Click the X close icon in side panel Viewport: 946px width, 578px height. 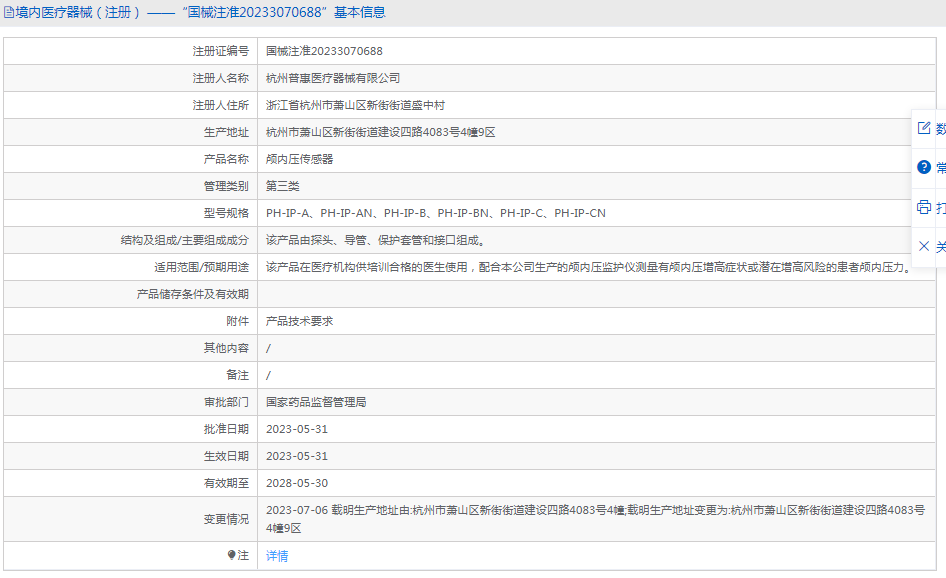[924, 246]
